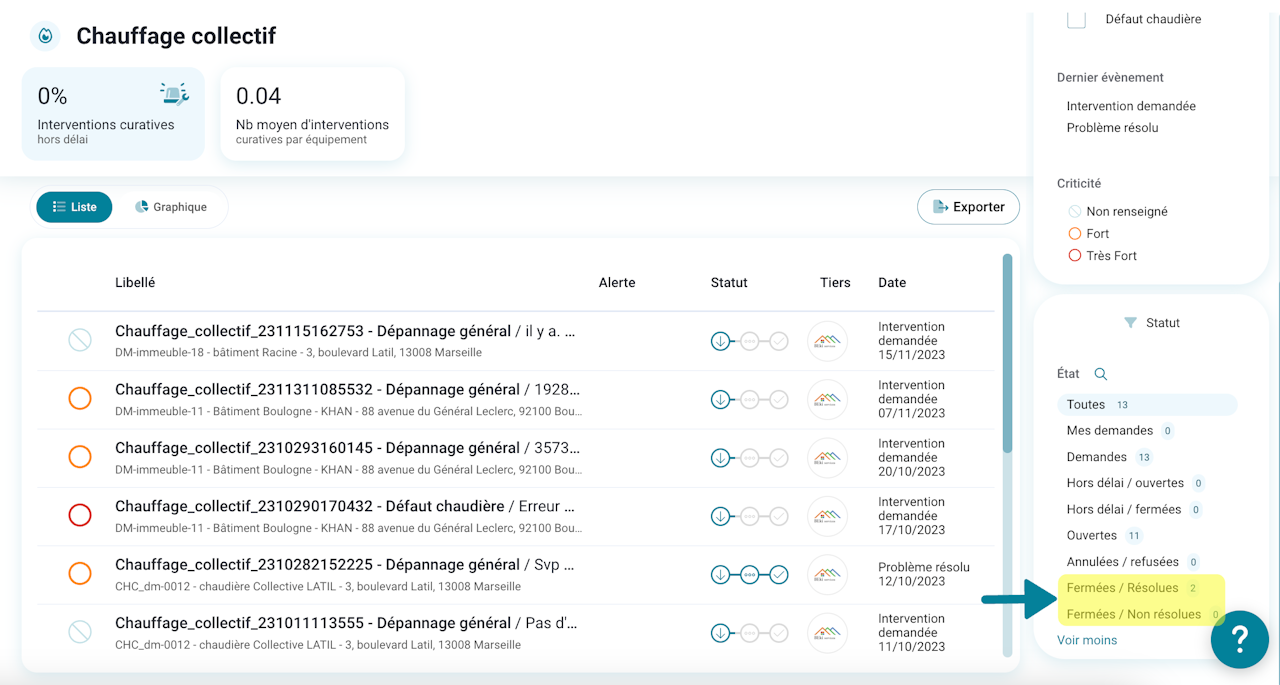Click status progress icon of Problème résolu row
The image size is (1280, 685).
pyautogui.click(x=749, y=574)
